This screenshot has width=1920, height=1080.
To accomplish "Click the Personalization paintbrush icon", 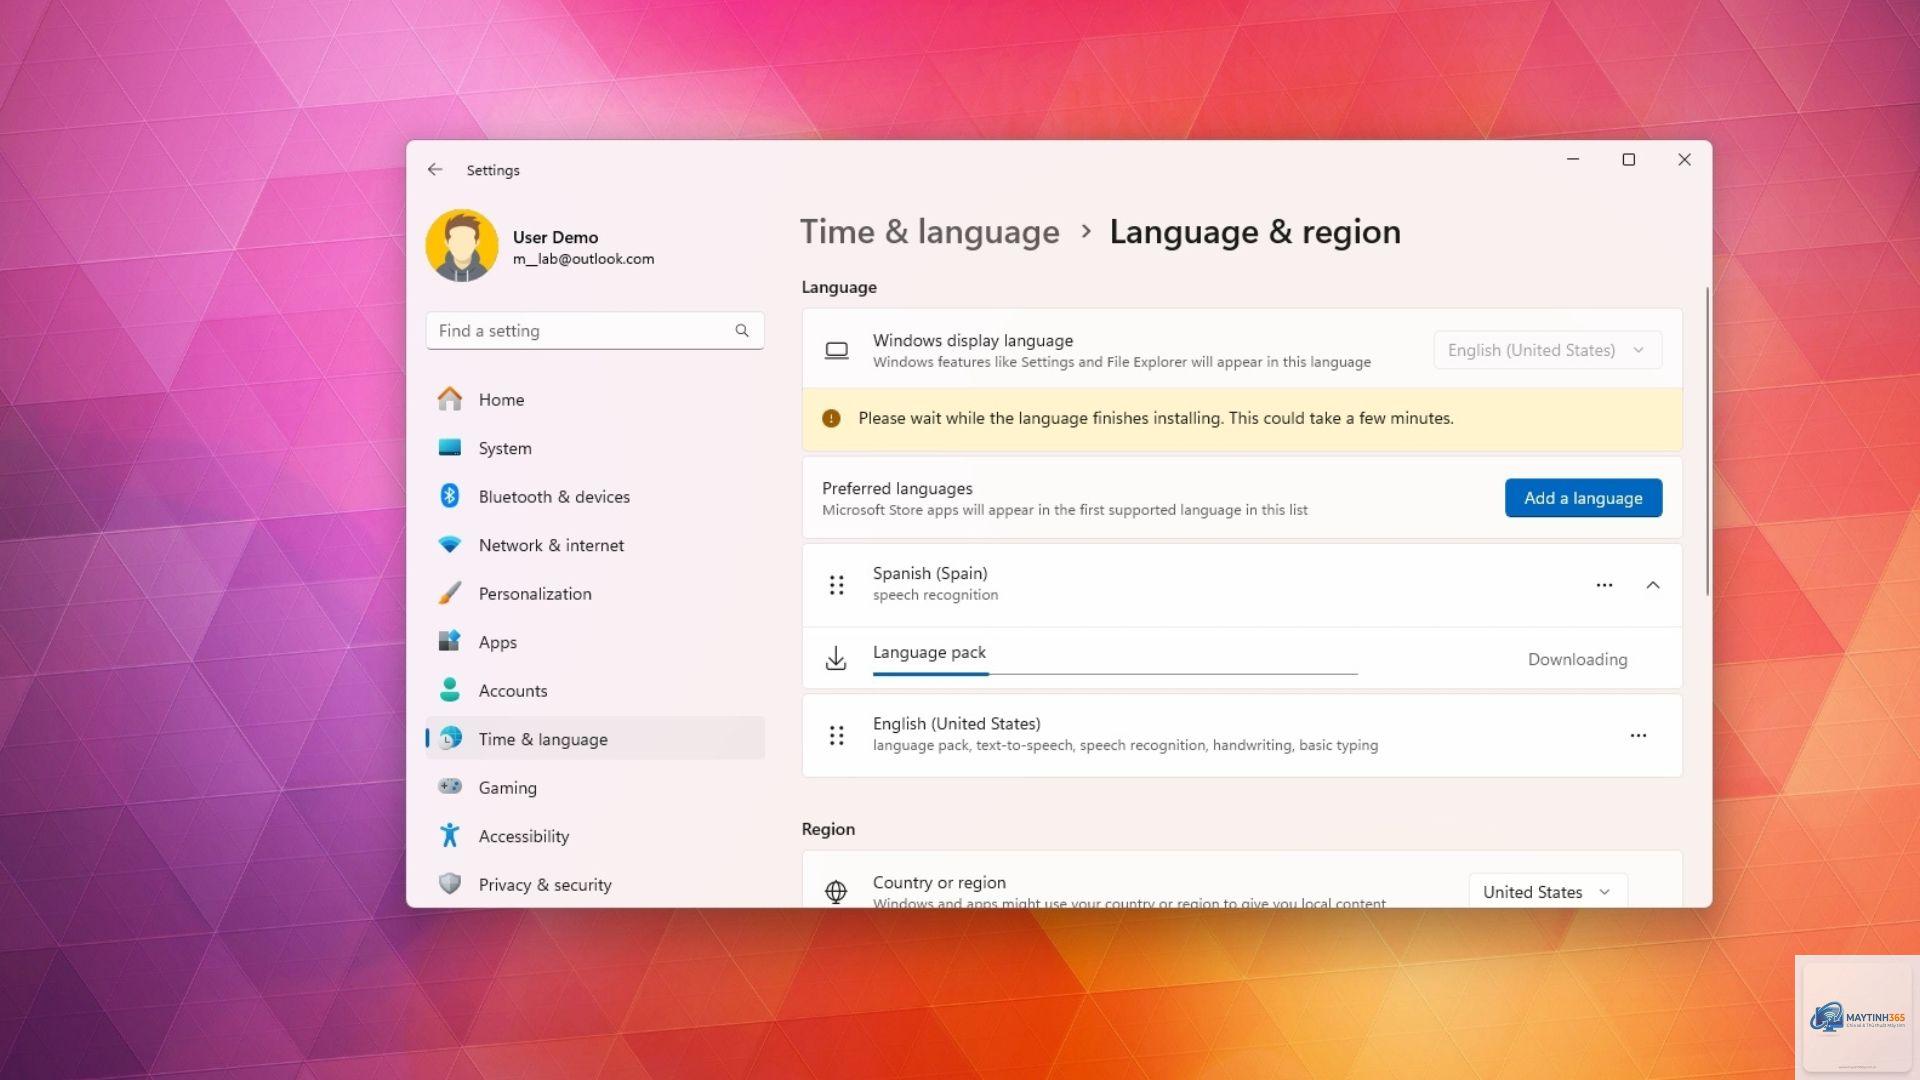I will pyautogui.click(x=450, y=593).
